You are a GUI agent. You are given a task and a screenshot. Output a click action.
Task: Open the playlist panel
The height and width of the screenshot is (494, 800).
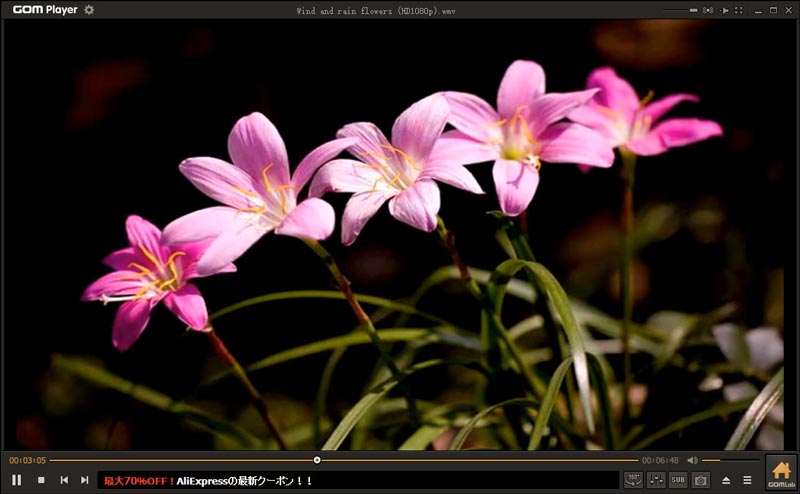click(747, 481)
